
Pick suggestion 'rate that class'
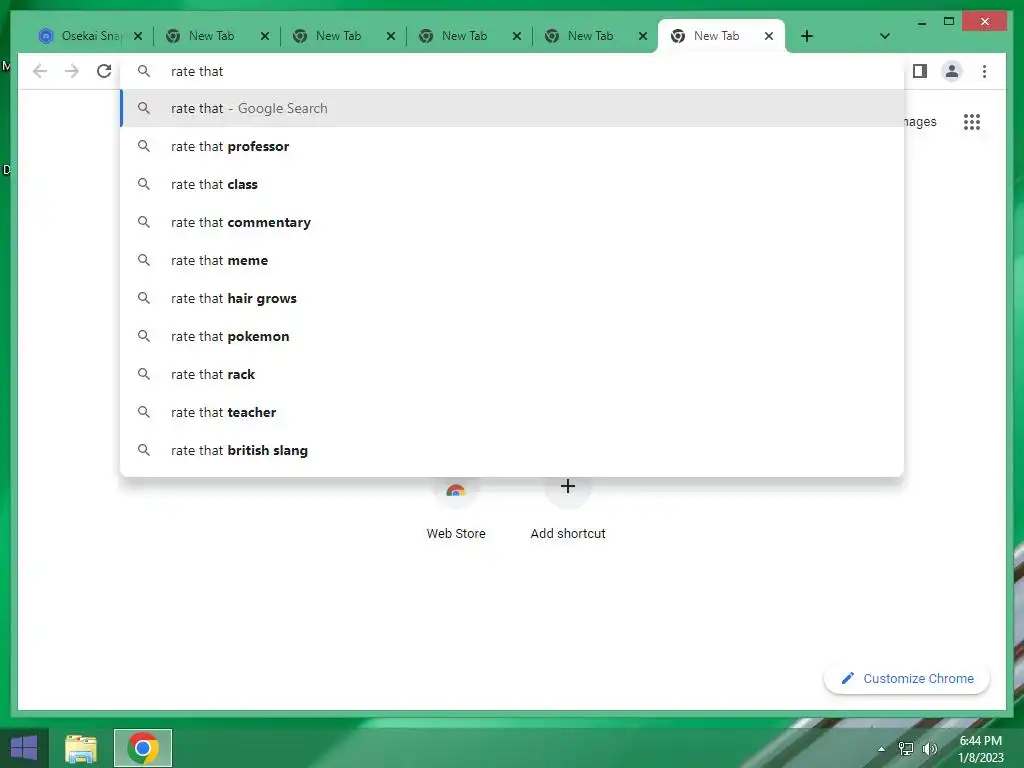point(513,184)
